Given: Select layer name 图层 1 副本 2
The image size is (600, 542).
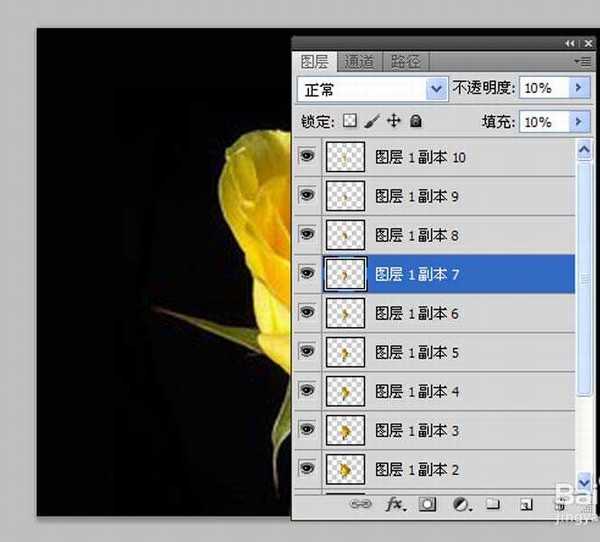Looking at the screenshot, I should [417, 470].
